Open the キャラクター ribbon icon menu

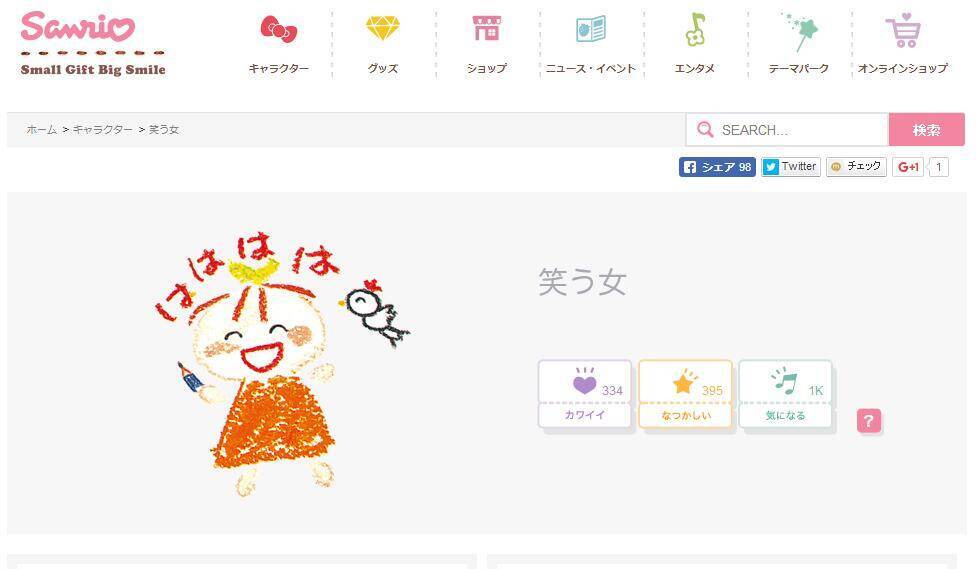tap(279, 30)
